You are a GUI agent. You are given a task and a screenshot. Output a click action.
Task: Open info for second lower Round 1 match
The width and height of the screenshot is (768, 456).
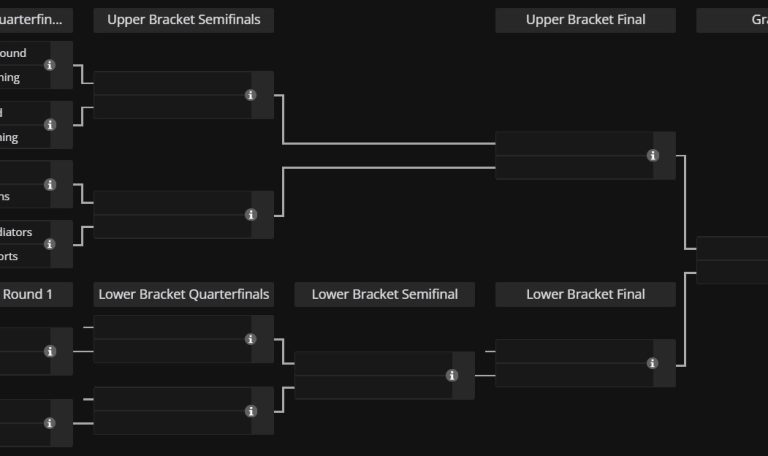pyautogui.click(x=50, y=423)
